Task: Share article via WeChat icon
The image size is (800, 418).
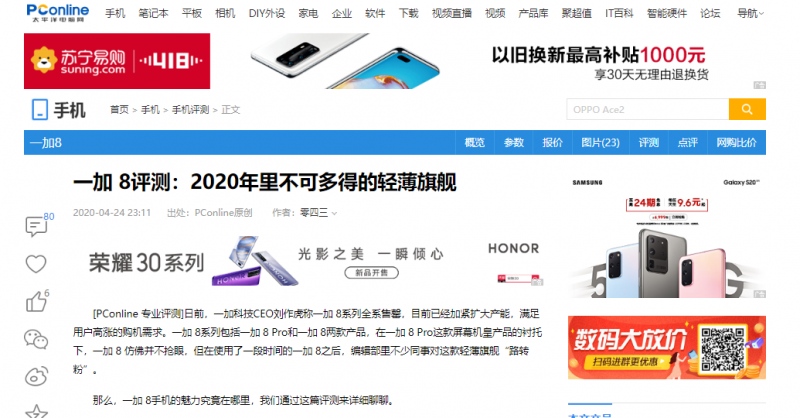Action: click(36, 339)
